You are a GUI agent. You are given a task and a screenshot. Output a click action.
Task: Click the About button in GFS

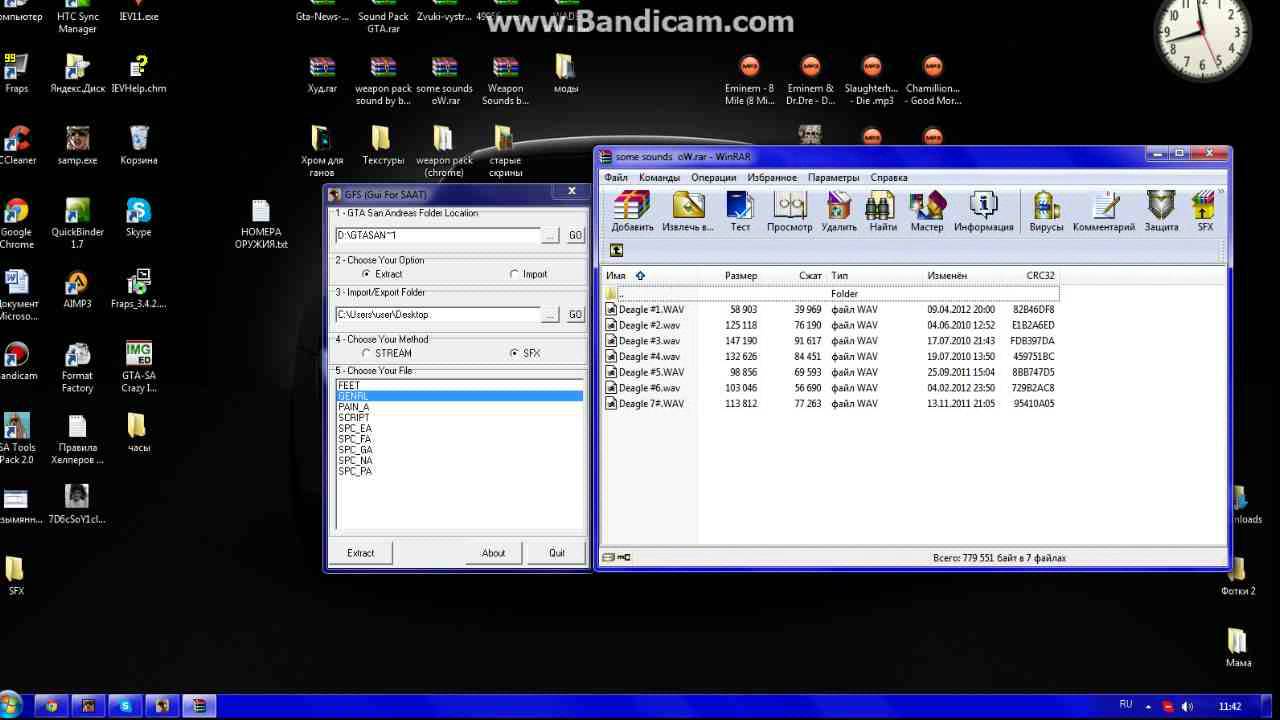pos(494,553)
